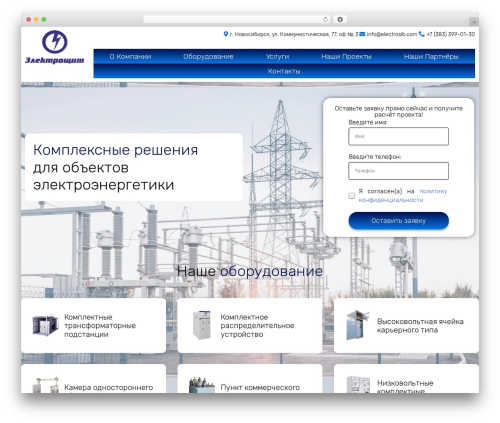Viewport: 500px width, 423px height.
Task: Reload page via browser refresh icon
Action: tap(325, 20)
